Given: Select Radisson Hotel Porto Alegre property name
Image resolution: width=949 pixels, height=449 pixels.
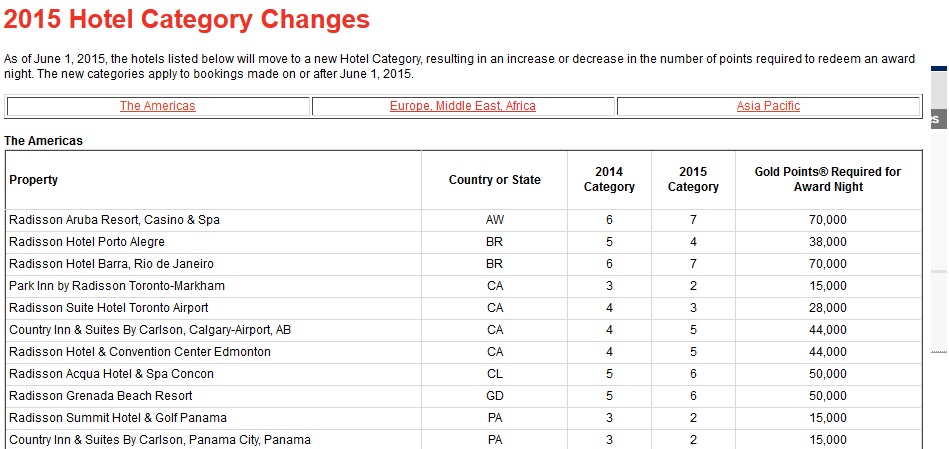Looking at the screenshot, I should click(x=87, y=242).
